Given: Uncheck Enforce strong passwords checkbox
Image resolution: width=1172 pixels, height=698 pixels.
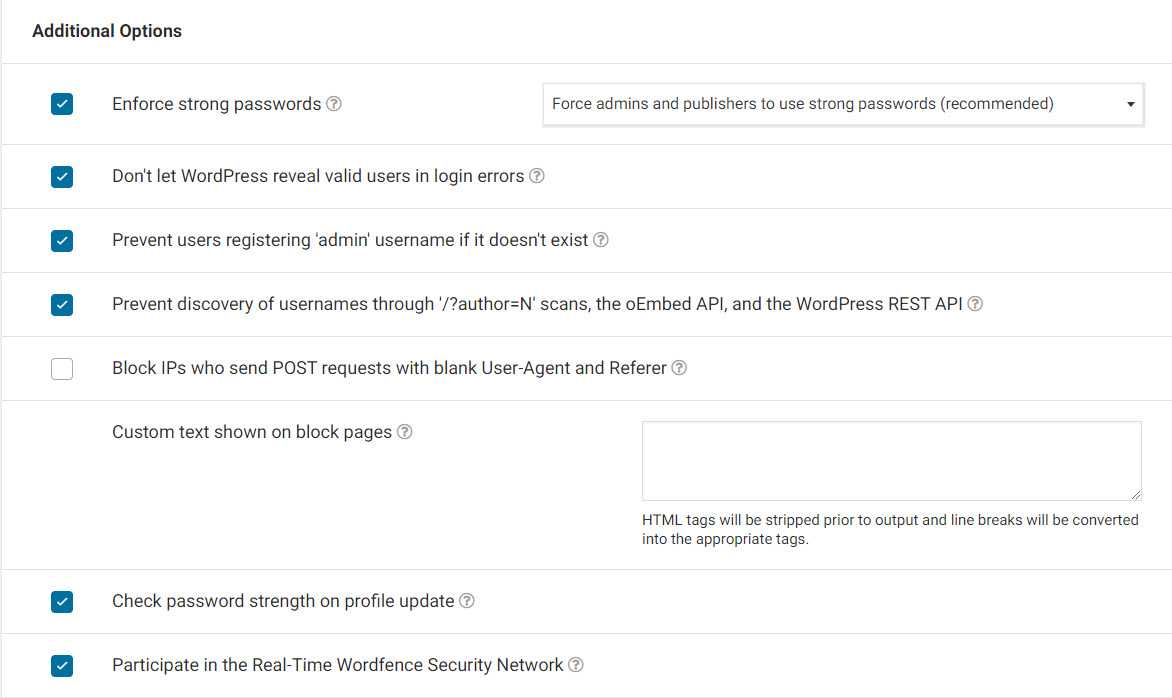Looking at the screenshot, I should coord(62,104).
